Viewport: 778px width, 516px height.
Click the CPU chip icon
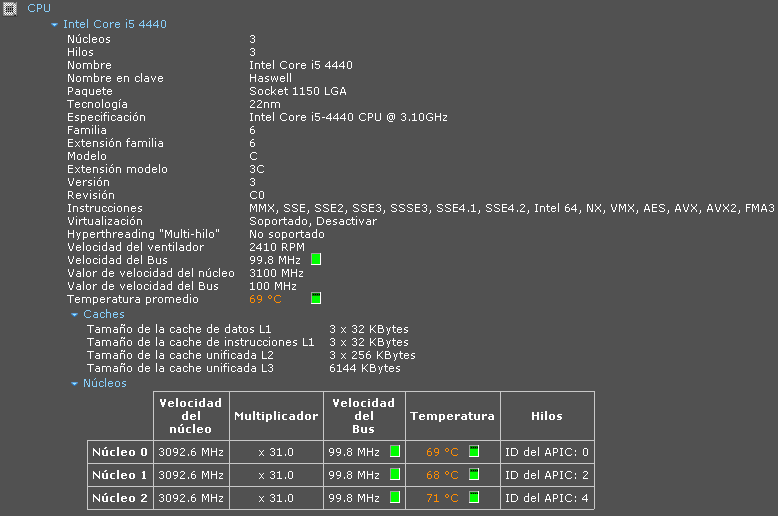pyautogui.click(x=9, y=8)
